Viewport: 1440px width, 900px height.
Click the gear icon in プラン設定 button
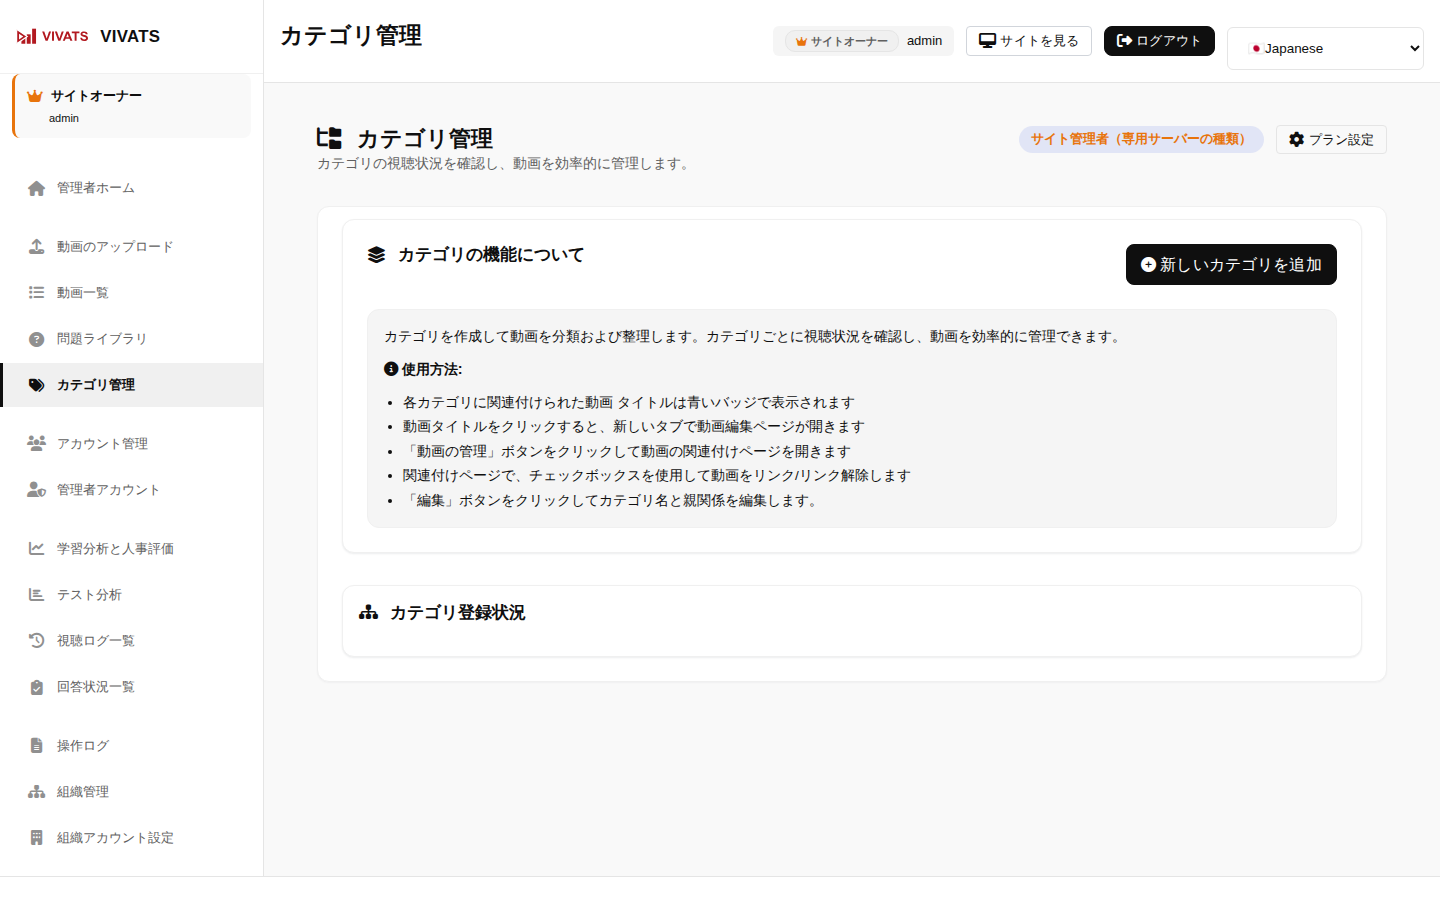pos(1297,140)
